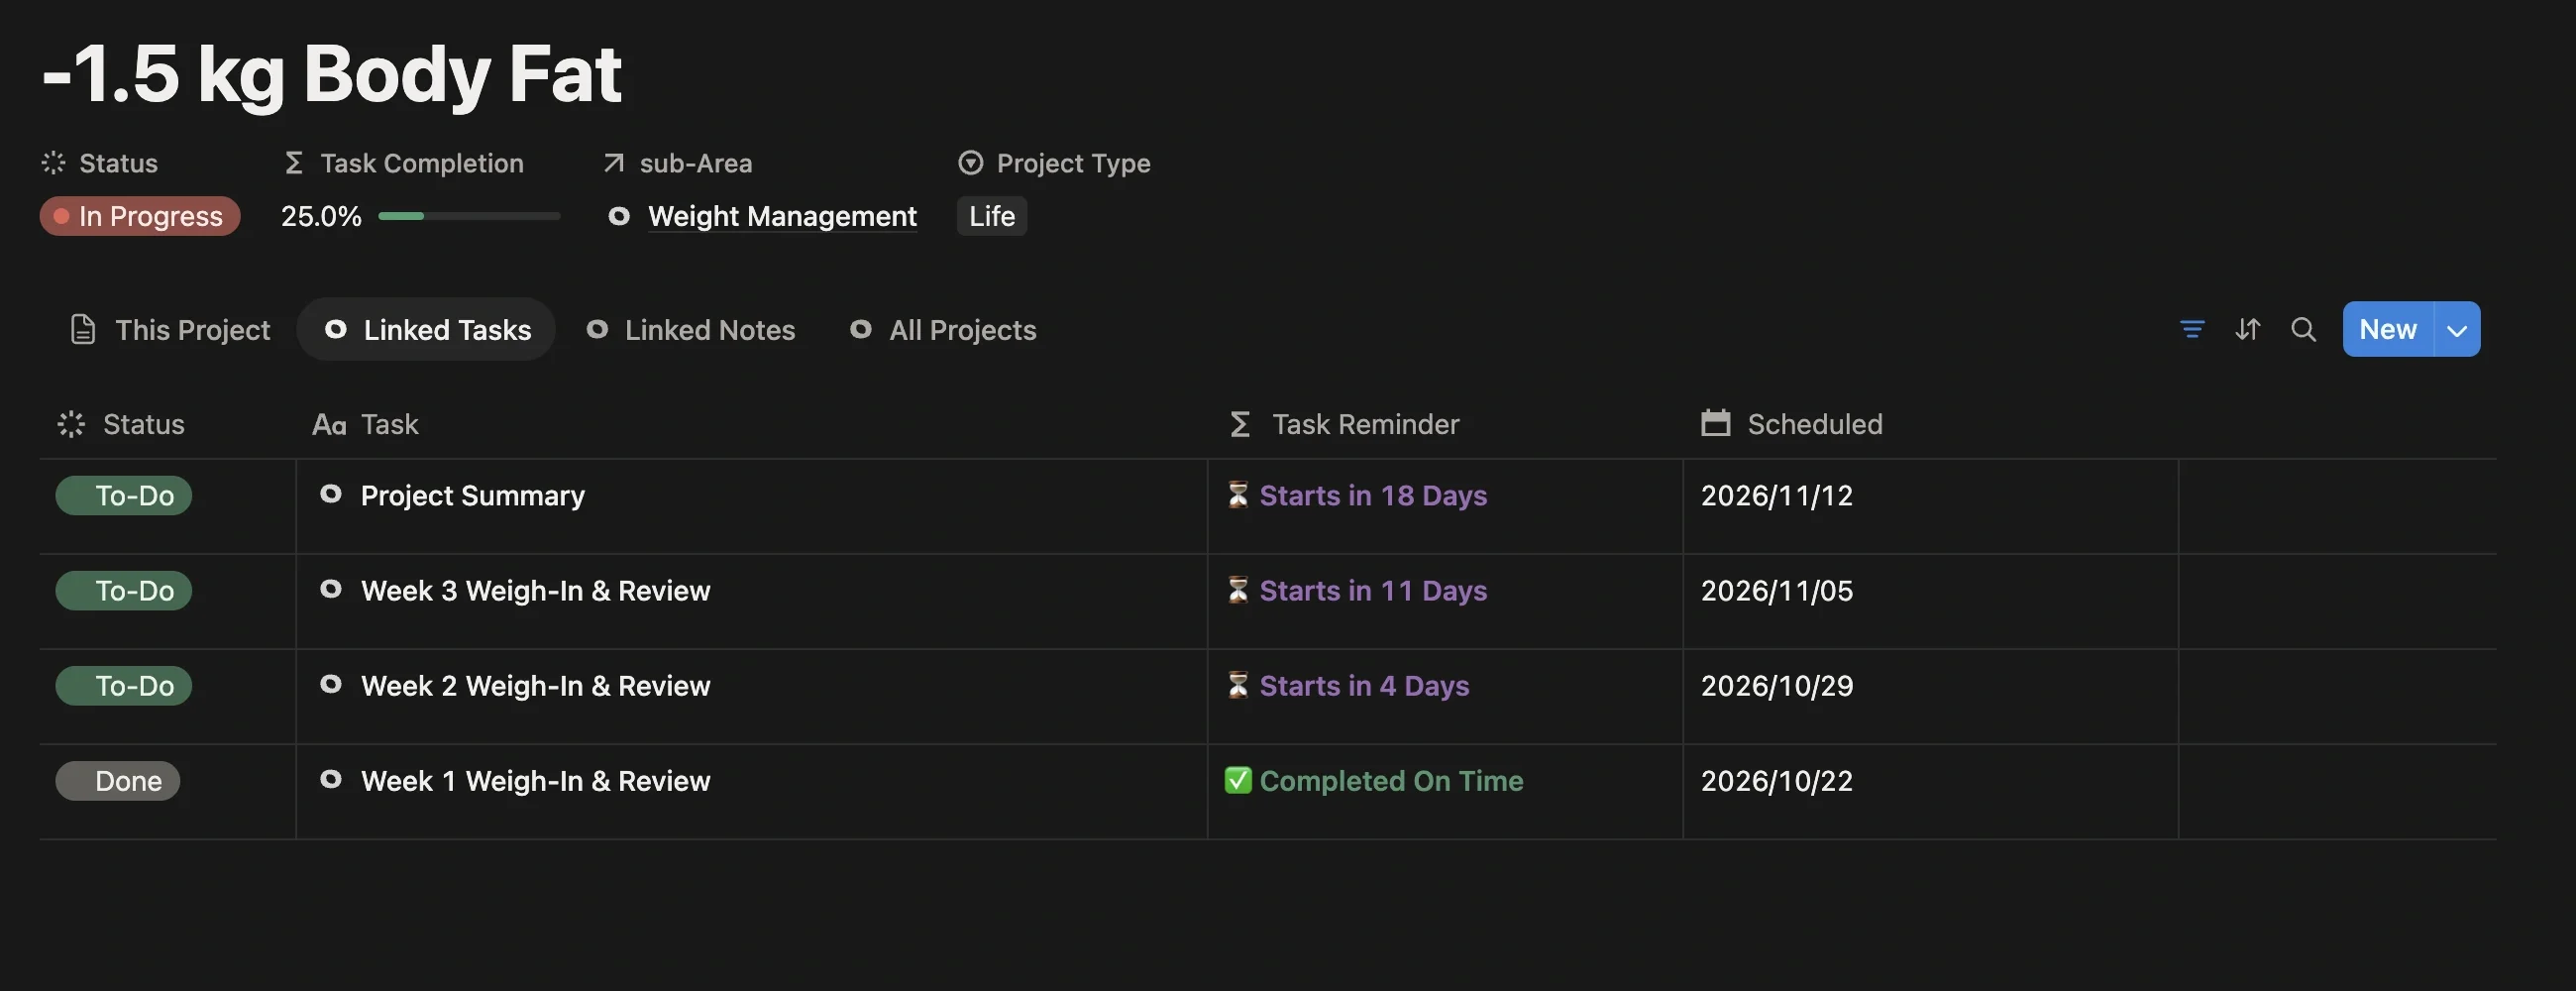Change Done status of Week 1 row
This screenshot has height=991, width=2576.
pyautogui.click(x=118, y=781)
